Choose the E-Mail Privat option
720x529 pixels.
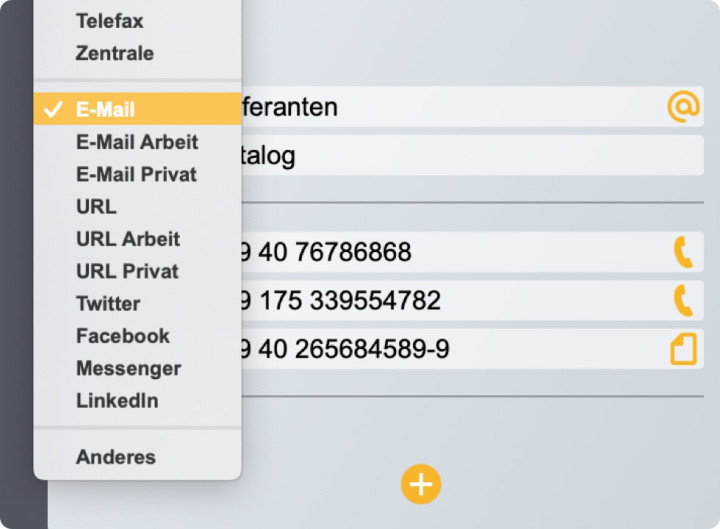pos(136,174)
